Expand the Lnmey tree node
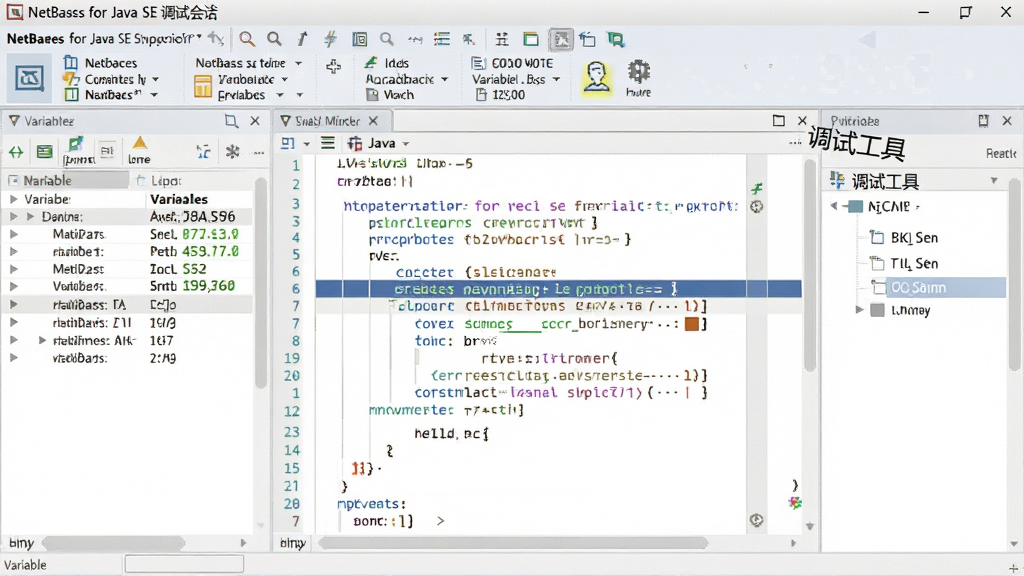This screenshot has height=576, width=1024. [859, 310]
